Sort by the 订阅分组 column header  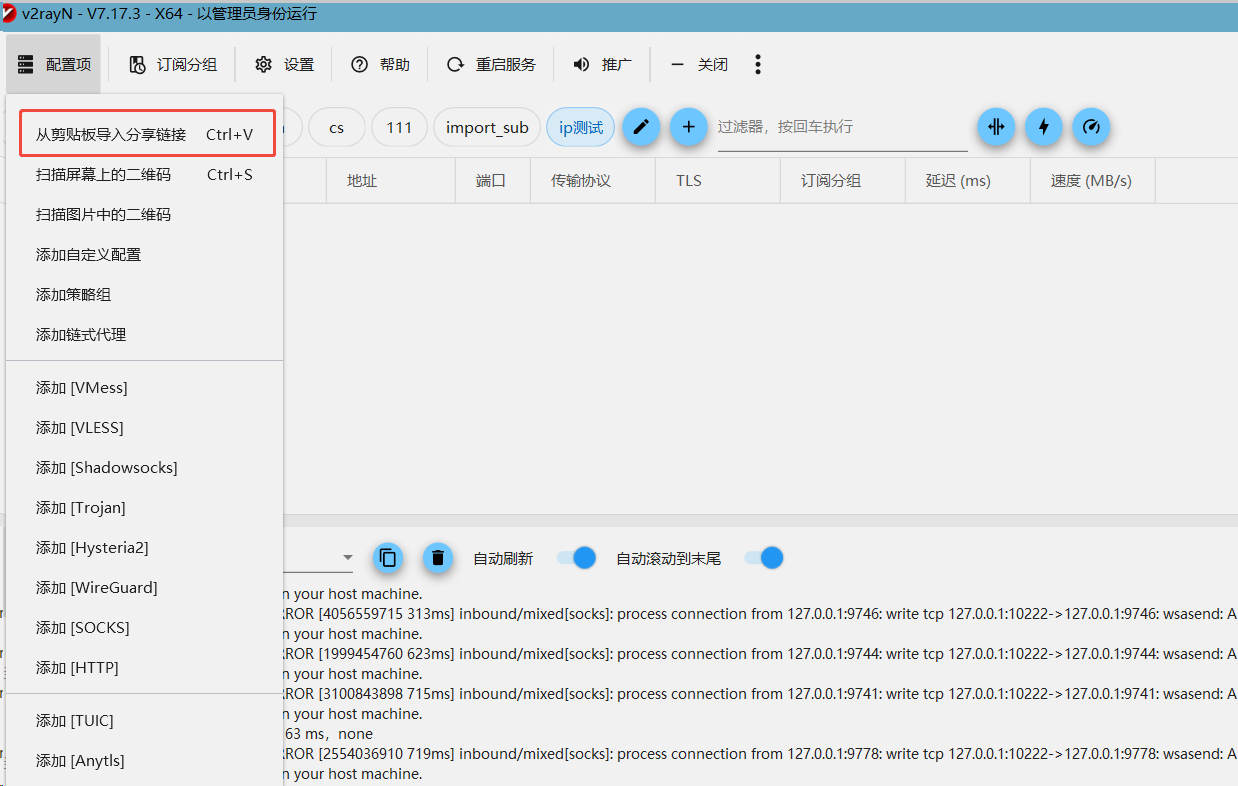[842, 181]
